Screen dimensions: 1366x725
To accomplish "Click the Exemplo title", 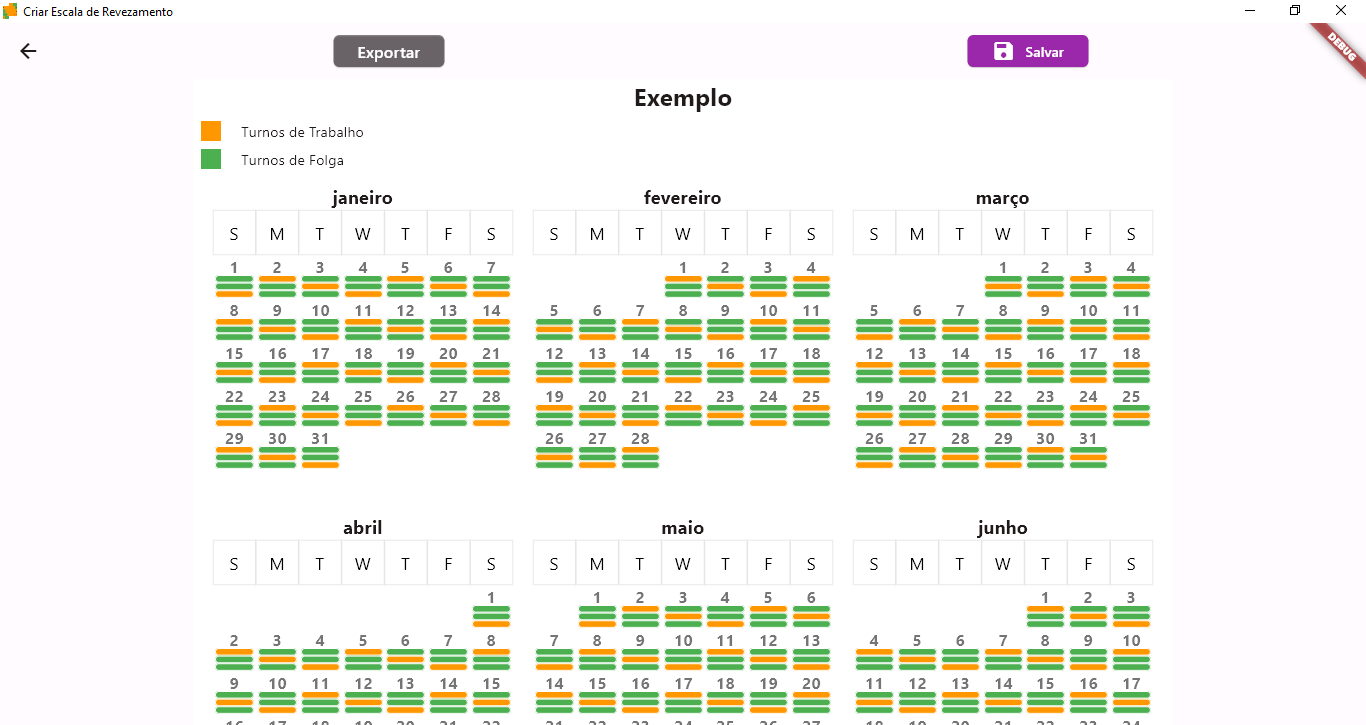I will pos(683,98).
